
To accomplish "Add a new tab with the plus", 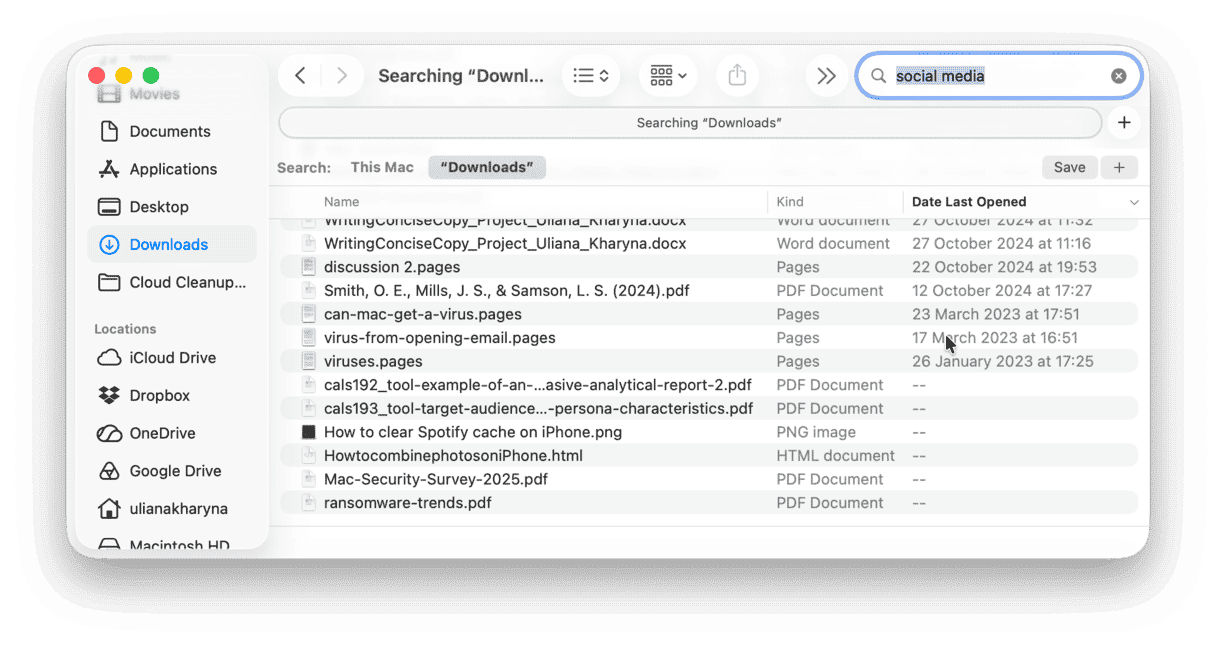I will click(x=1124, y=123).
